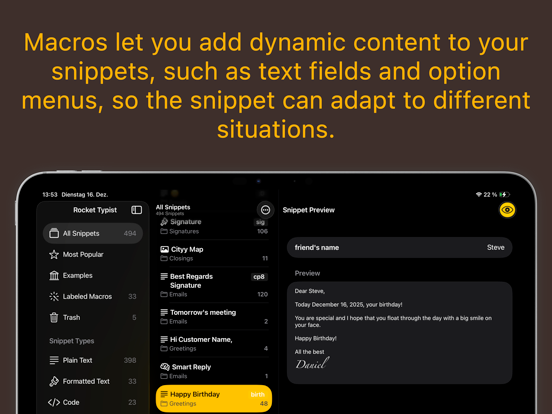Viewport: 552px width, 414px height.
Task: Open the Best Regards Signature snippet
Action: (214, 285)
